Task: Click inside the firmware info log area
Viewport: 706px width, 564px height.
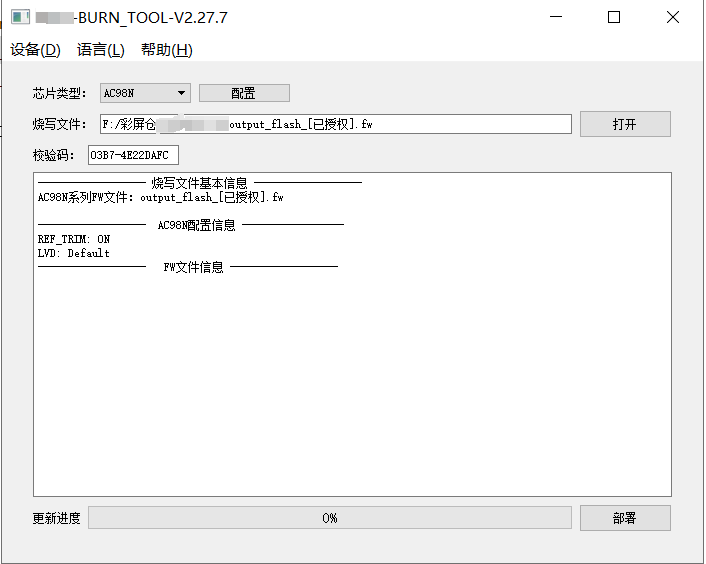Action: coord(352,334)
